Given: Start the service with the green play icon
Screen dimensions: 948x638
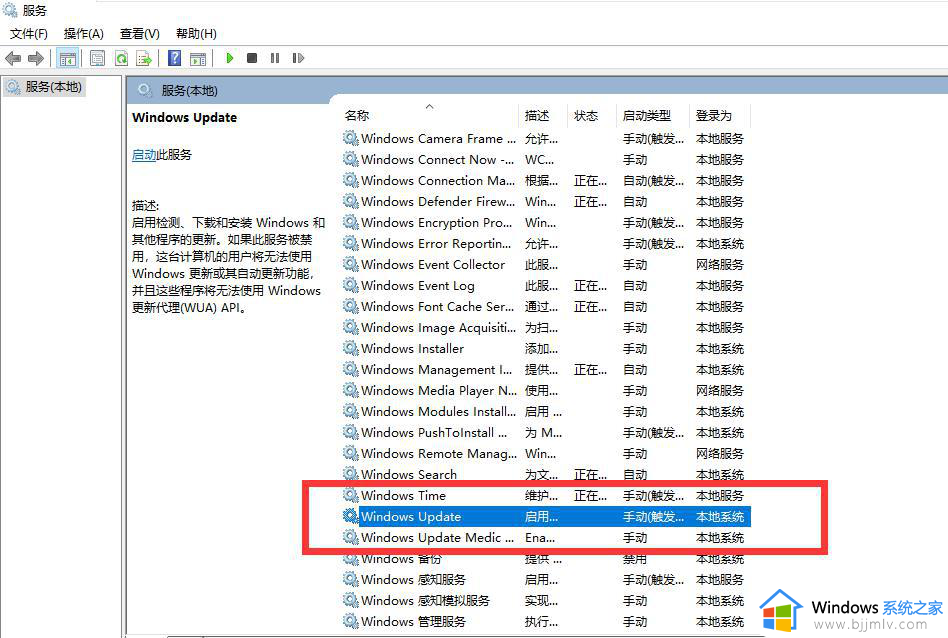Looking at the screenshot, I should coord(230,58).
